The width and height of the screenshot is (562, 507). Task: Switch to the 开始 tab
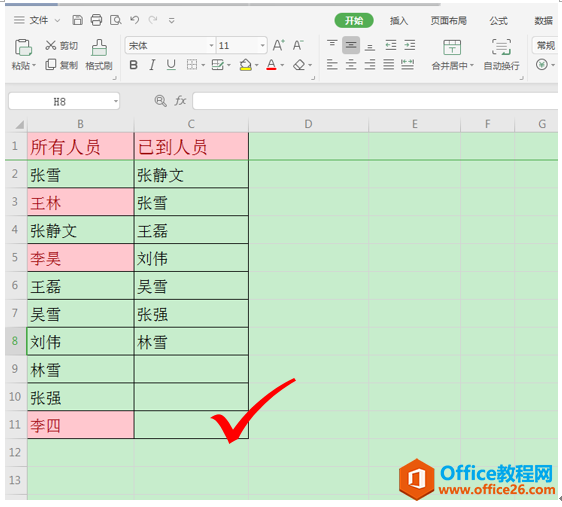pyautogui.click(x=354, y=21)
